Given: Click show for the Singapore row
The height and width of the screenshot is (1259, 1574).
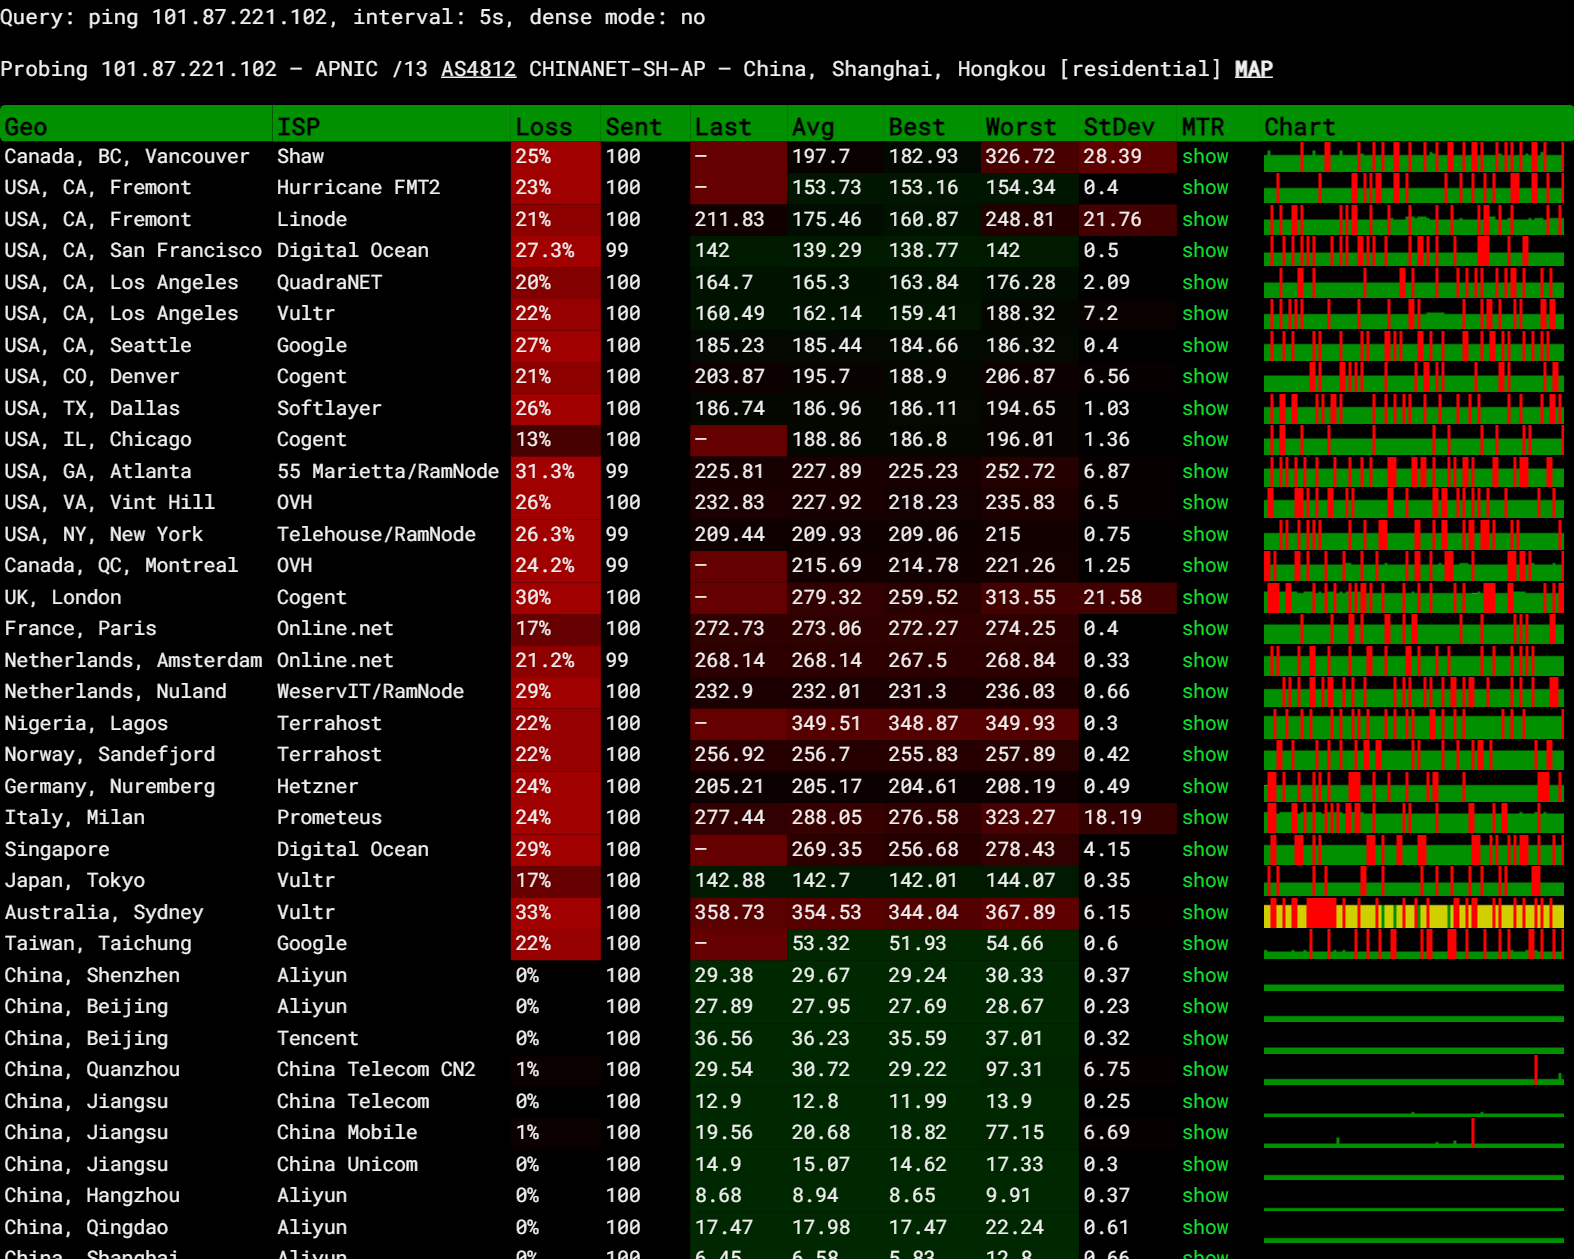Looking at the screenshot, I should tap(1205, 850).
